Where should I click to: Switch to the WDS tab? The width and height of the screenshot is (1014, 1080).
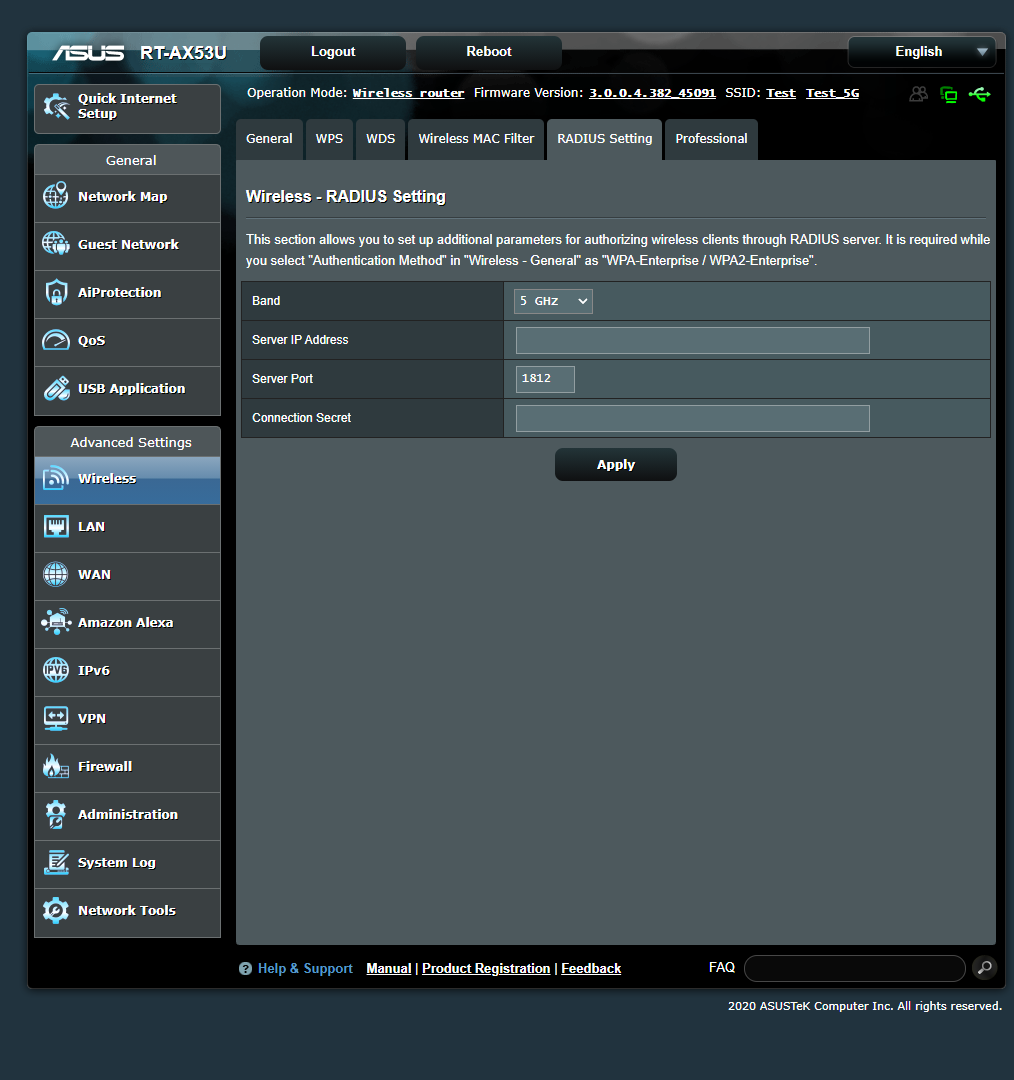(380, 138)
